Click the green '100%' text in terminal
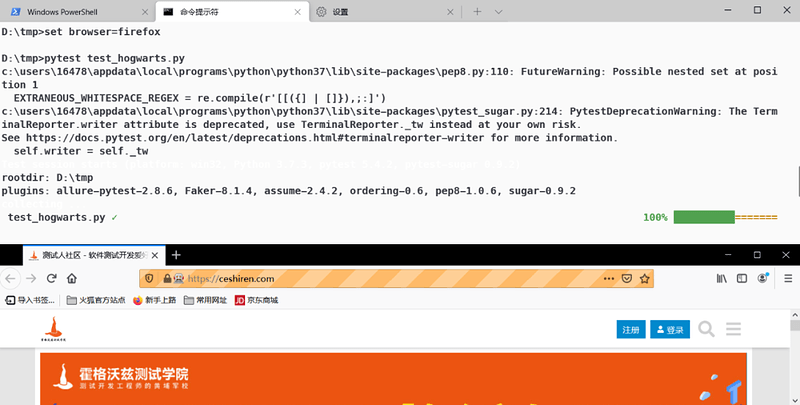The width and height of the screenshot is (800, 405). (x=655, y=217)
